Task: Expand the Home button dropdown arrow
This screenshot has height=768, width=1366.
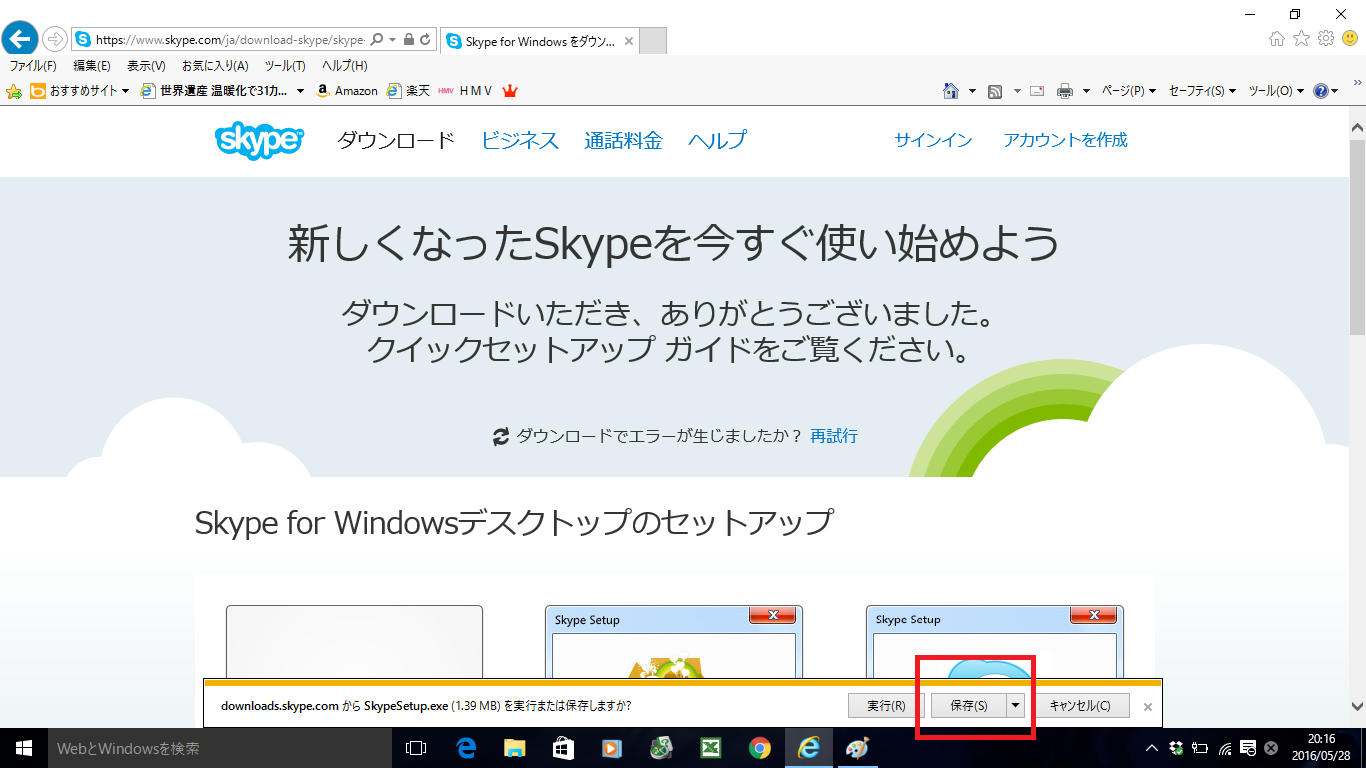Action: pos(972,91)
